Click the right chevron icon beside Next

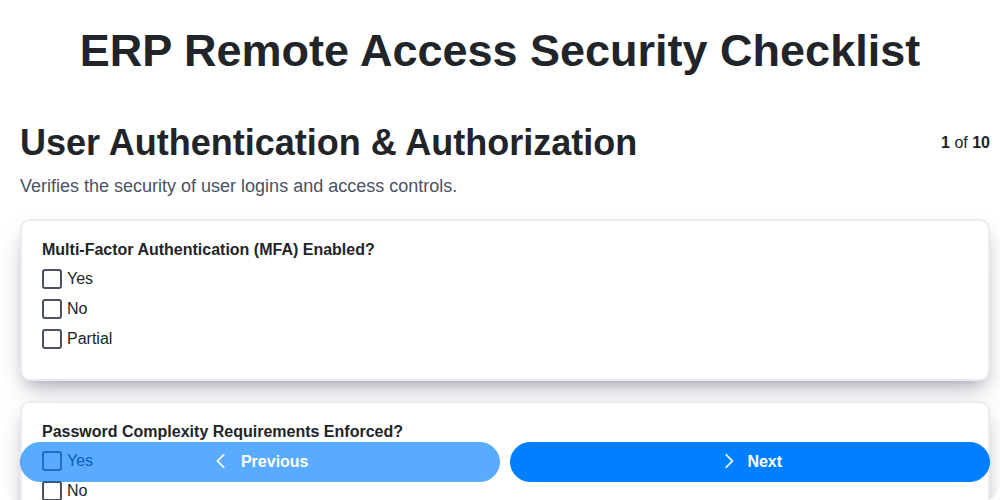click(729, 461)
